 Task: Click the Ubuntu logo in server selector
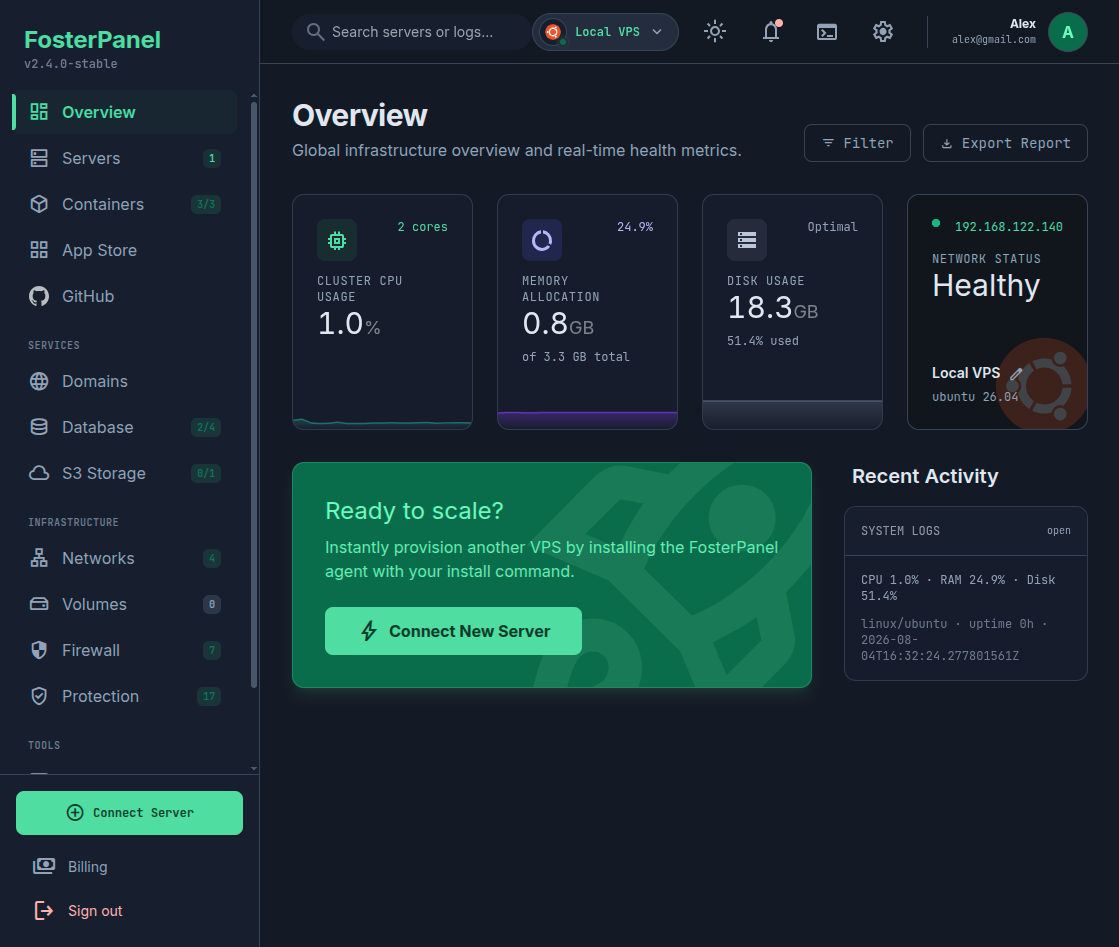pyautogui.click(x=552, y=32)
